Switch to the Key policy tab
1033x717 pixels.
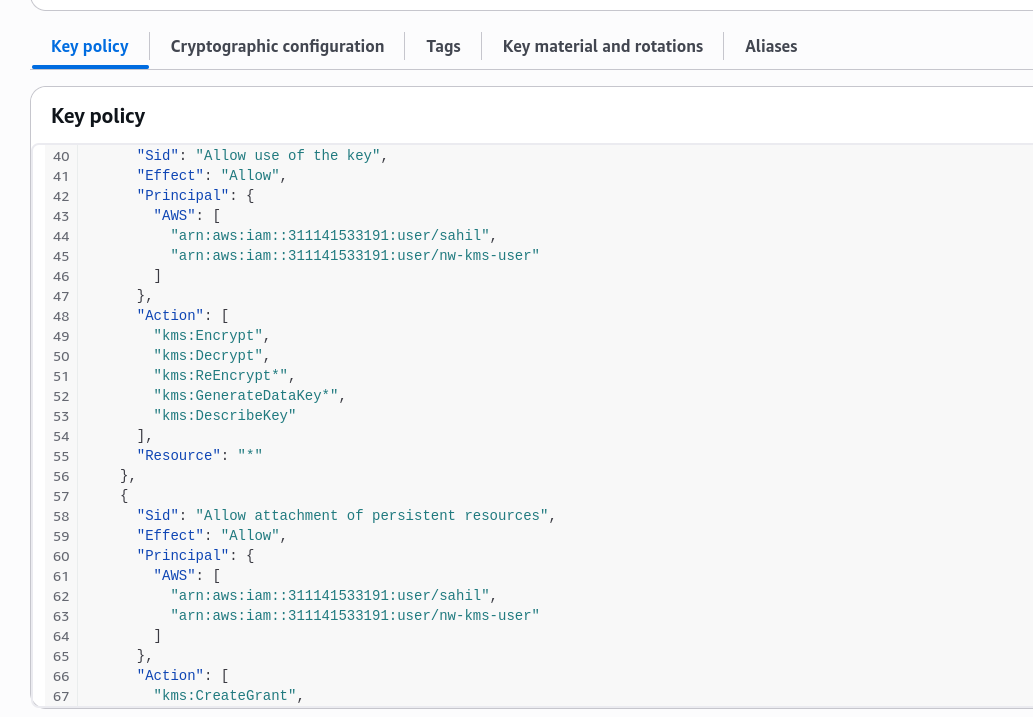[x=90, y=46]
